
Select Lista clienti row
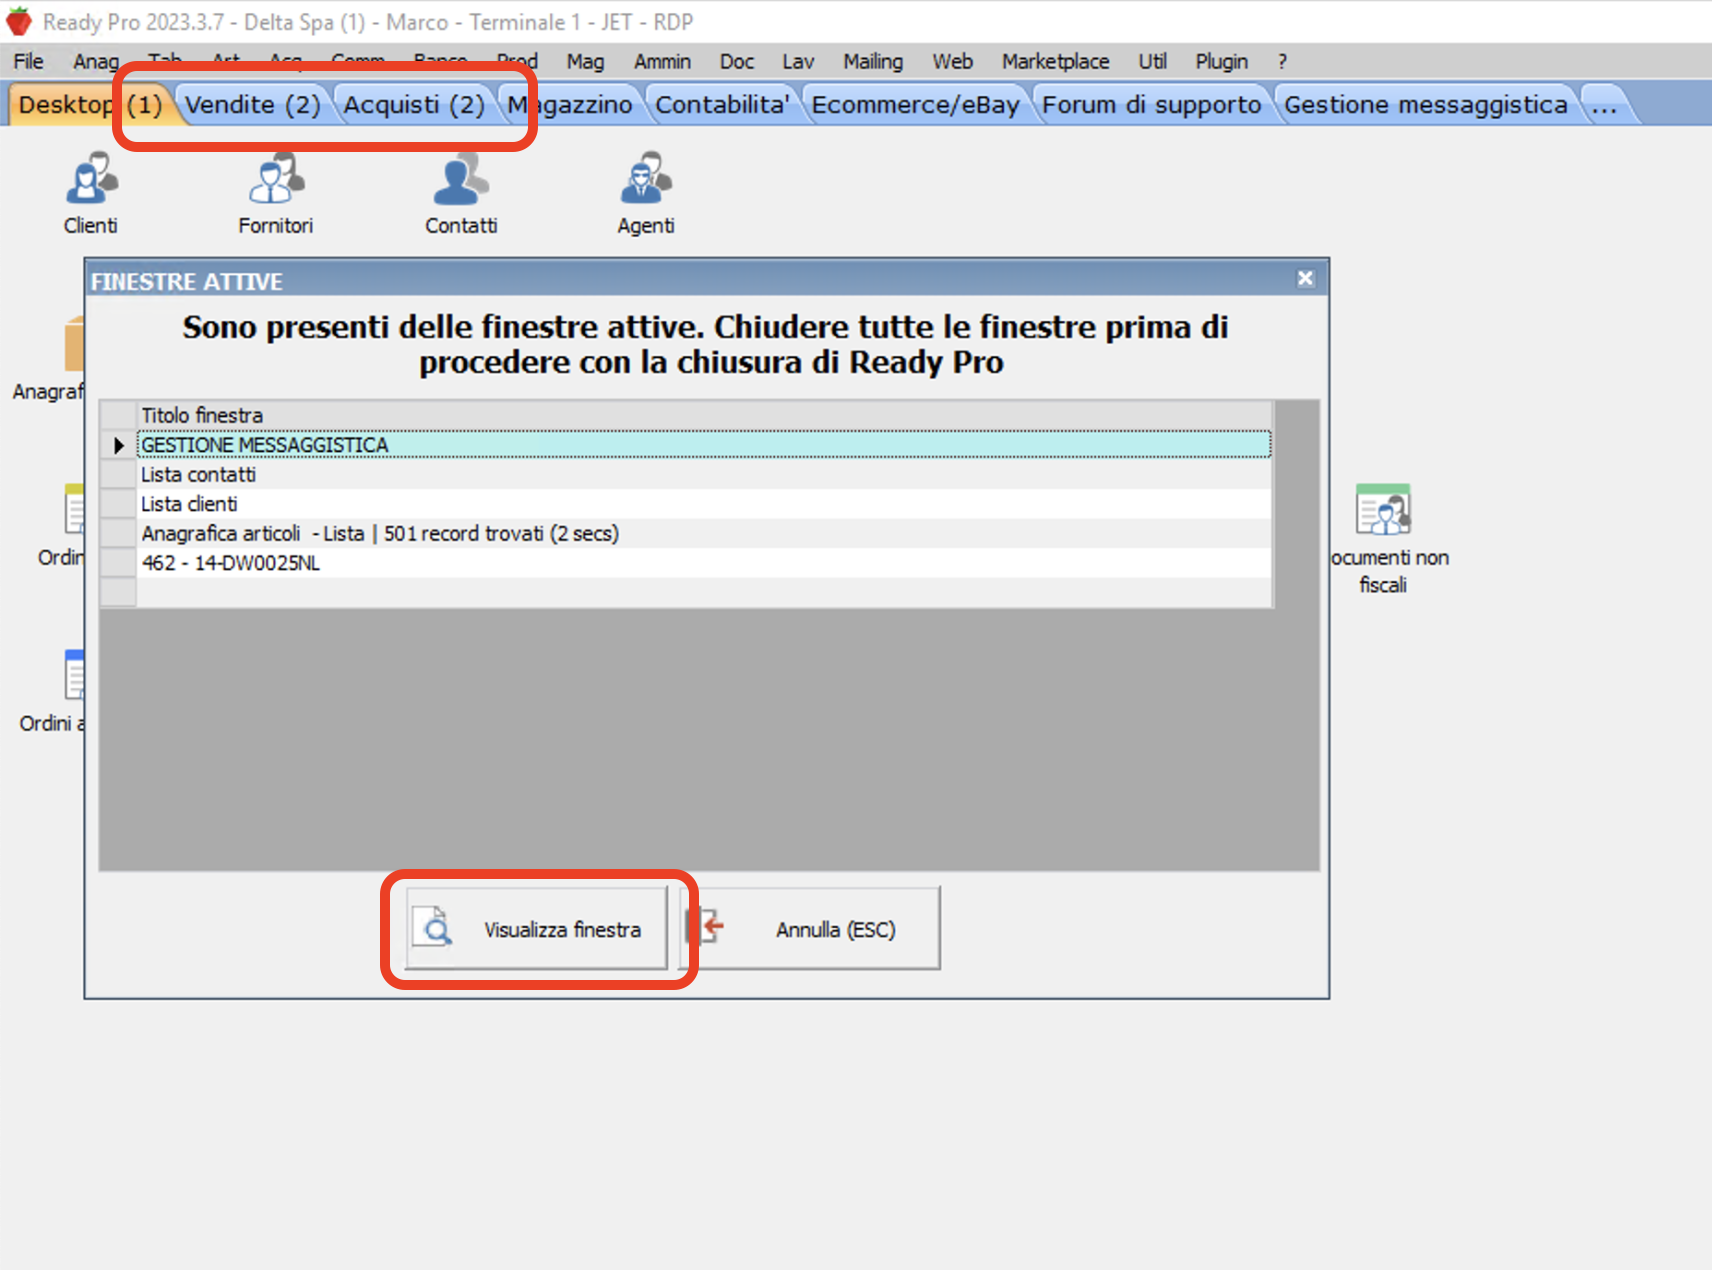pos(704,504)
